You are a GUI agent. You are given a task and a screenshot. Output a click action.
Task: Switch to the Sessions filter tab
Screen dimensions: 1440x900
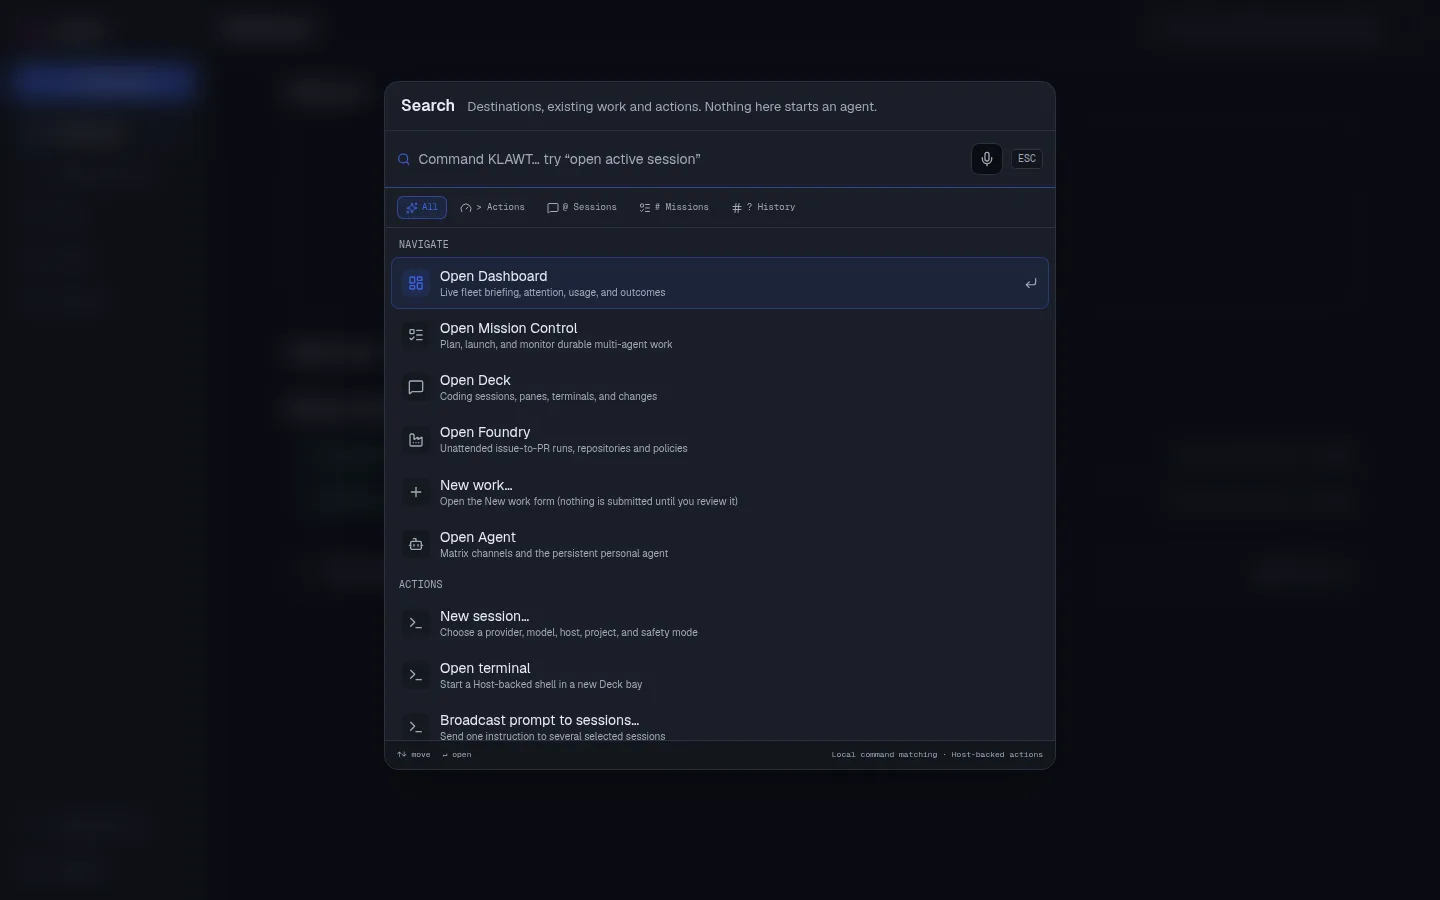coord(581,207)
